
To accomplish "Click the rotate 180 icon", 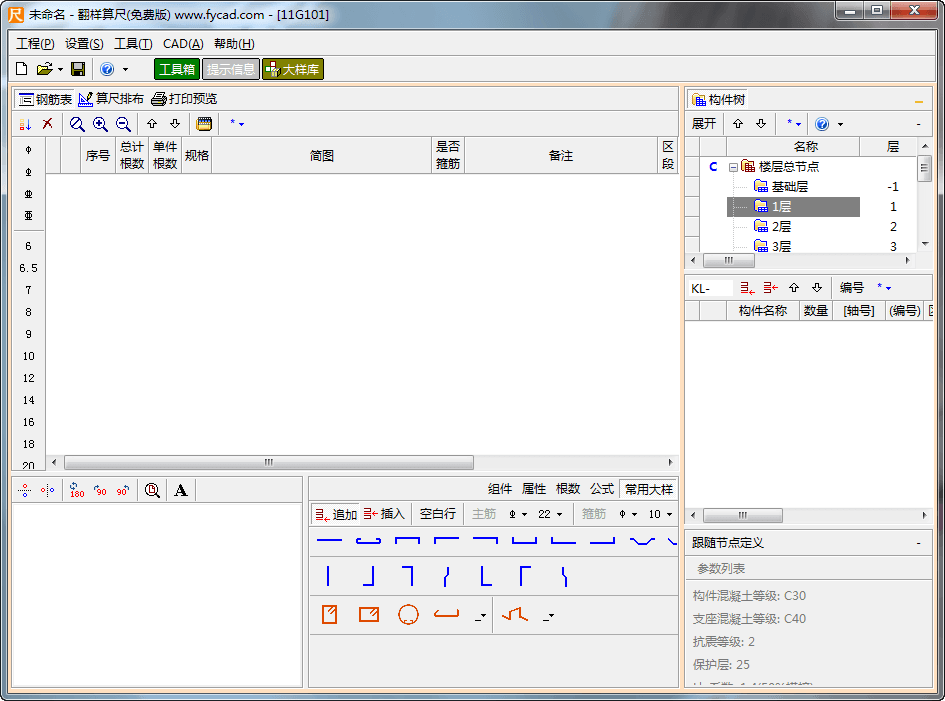I will [x=76, y=489].
